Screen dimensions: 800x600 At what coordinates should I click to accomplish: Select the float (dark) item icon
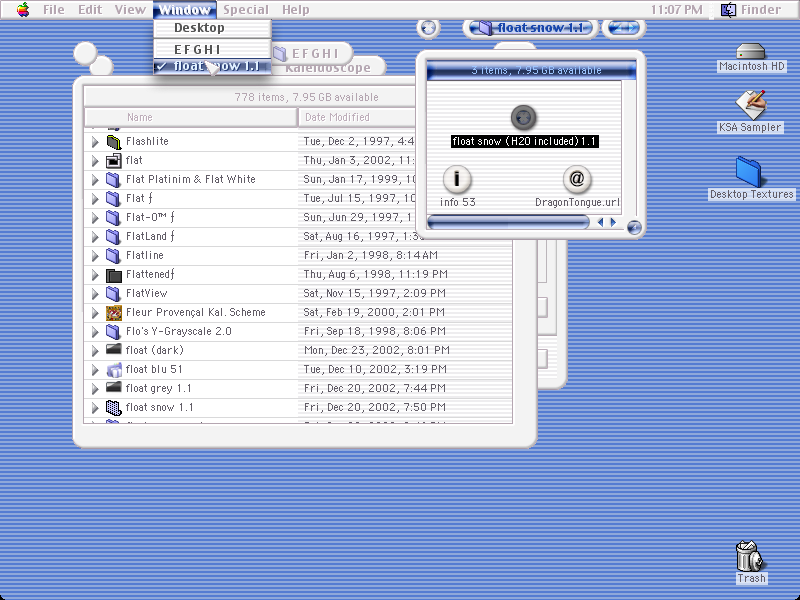coord(114,349)
